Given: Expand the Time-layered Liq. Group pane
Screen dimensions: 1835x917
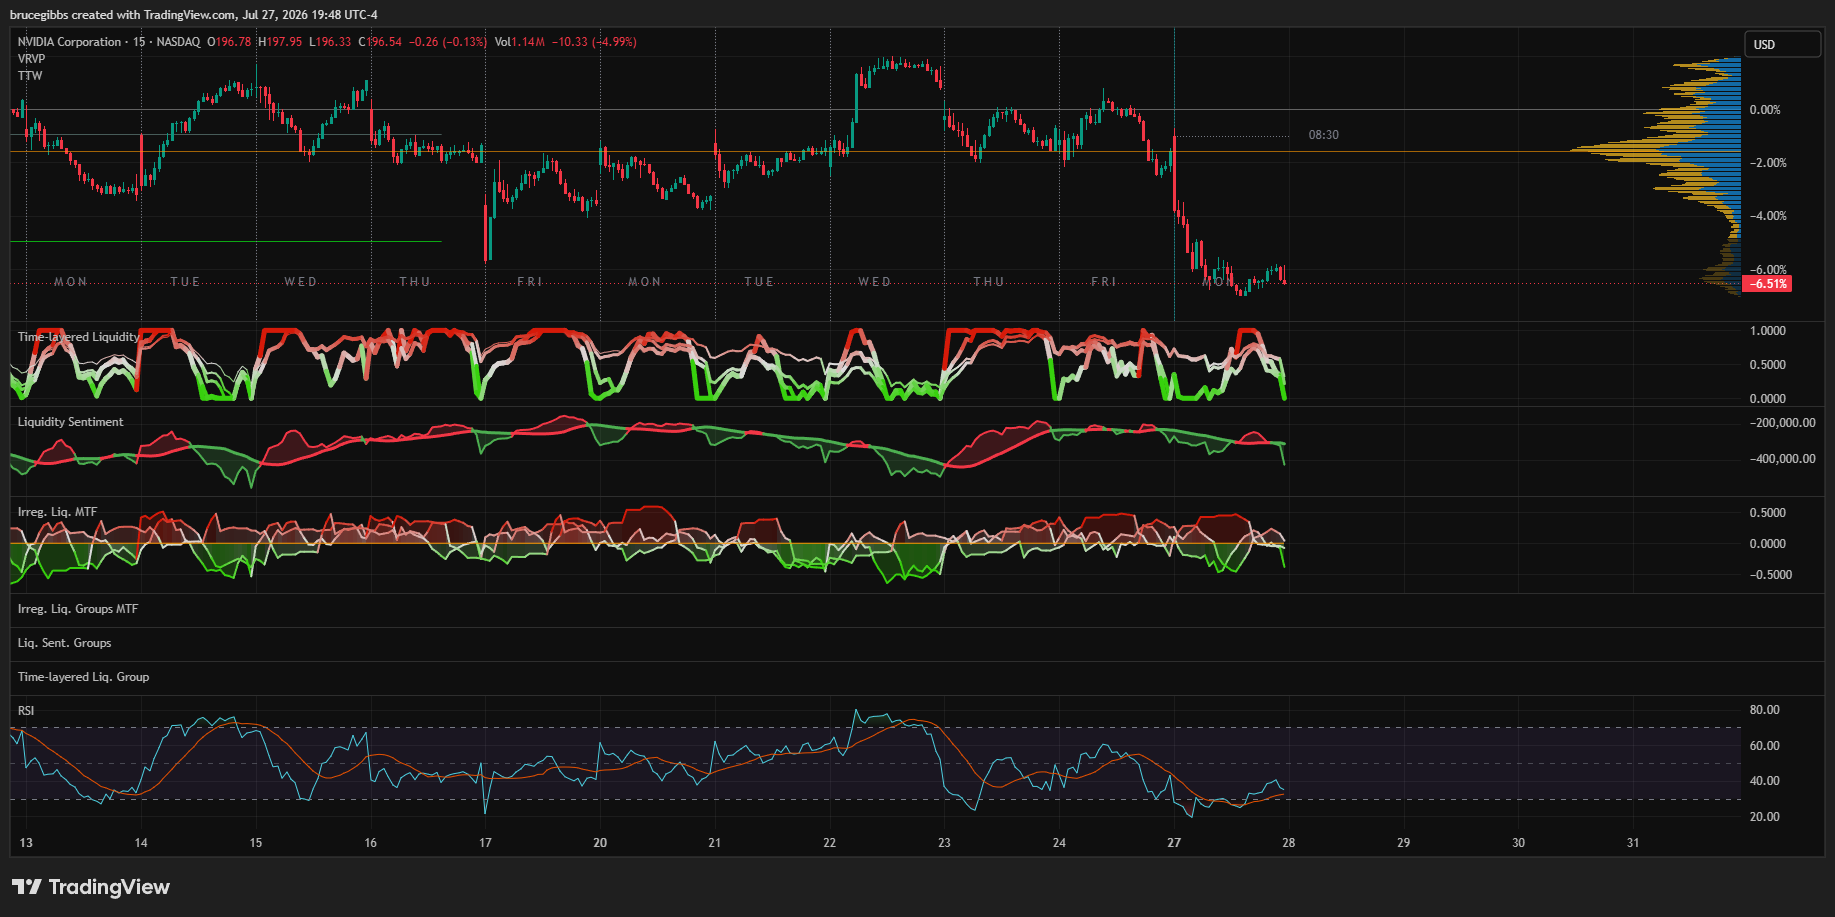Looking at the screenshot, I should [83, 677].
